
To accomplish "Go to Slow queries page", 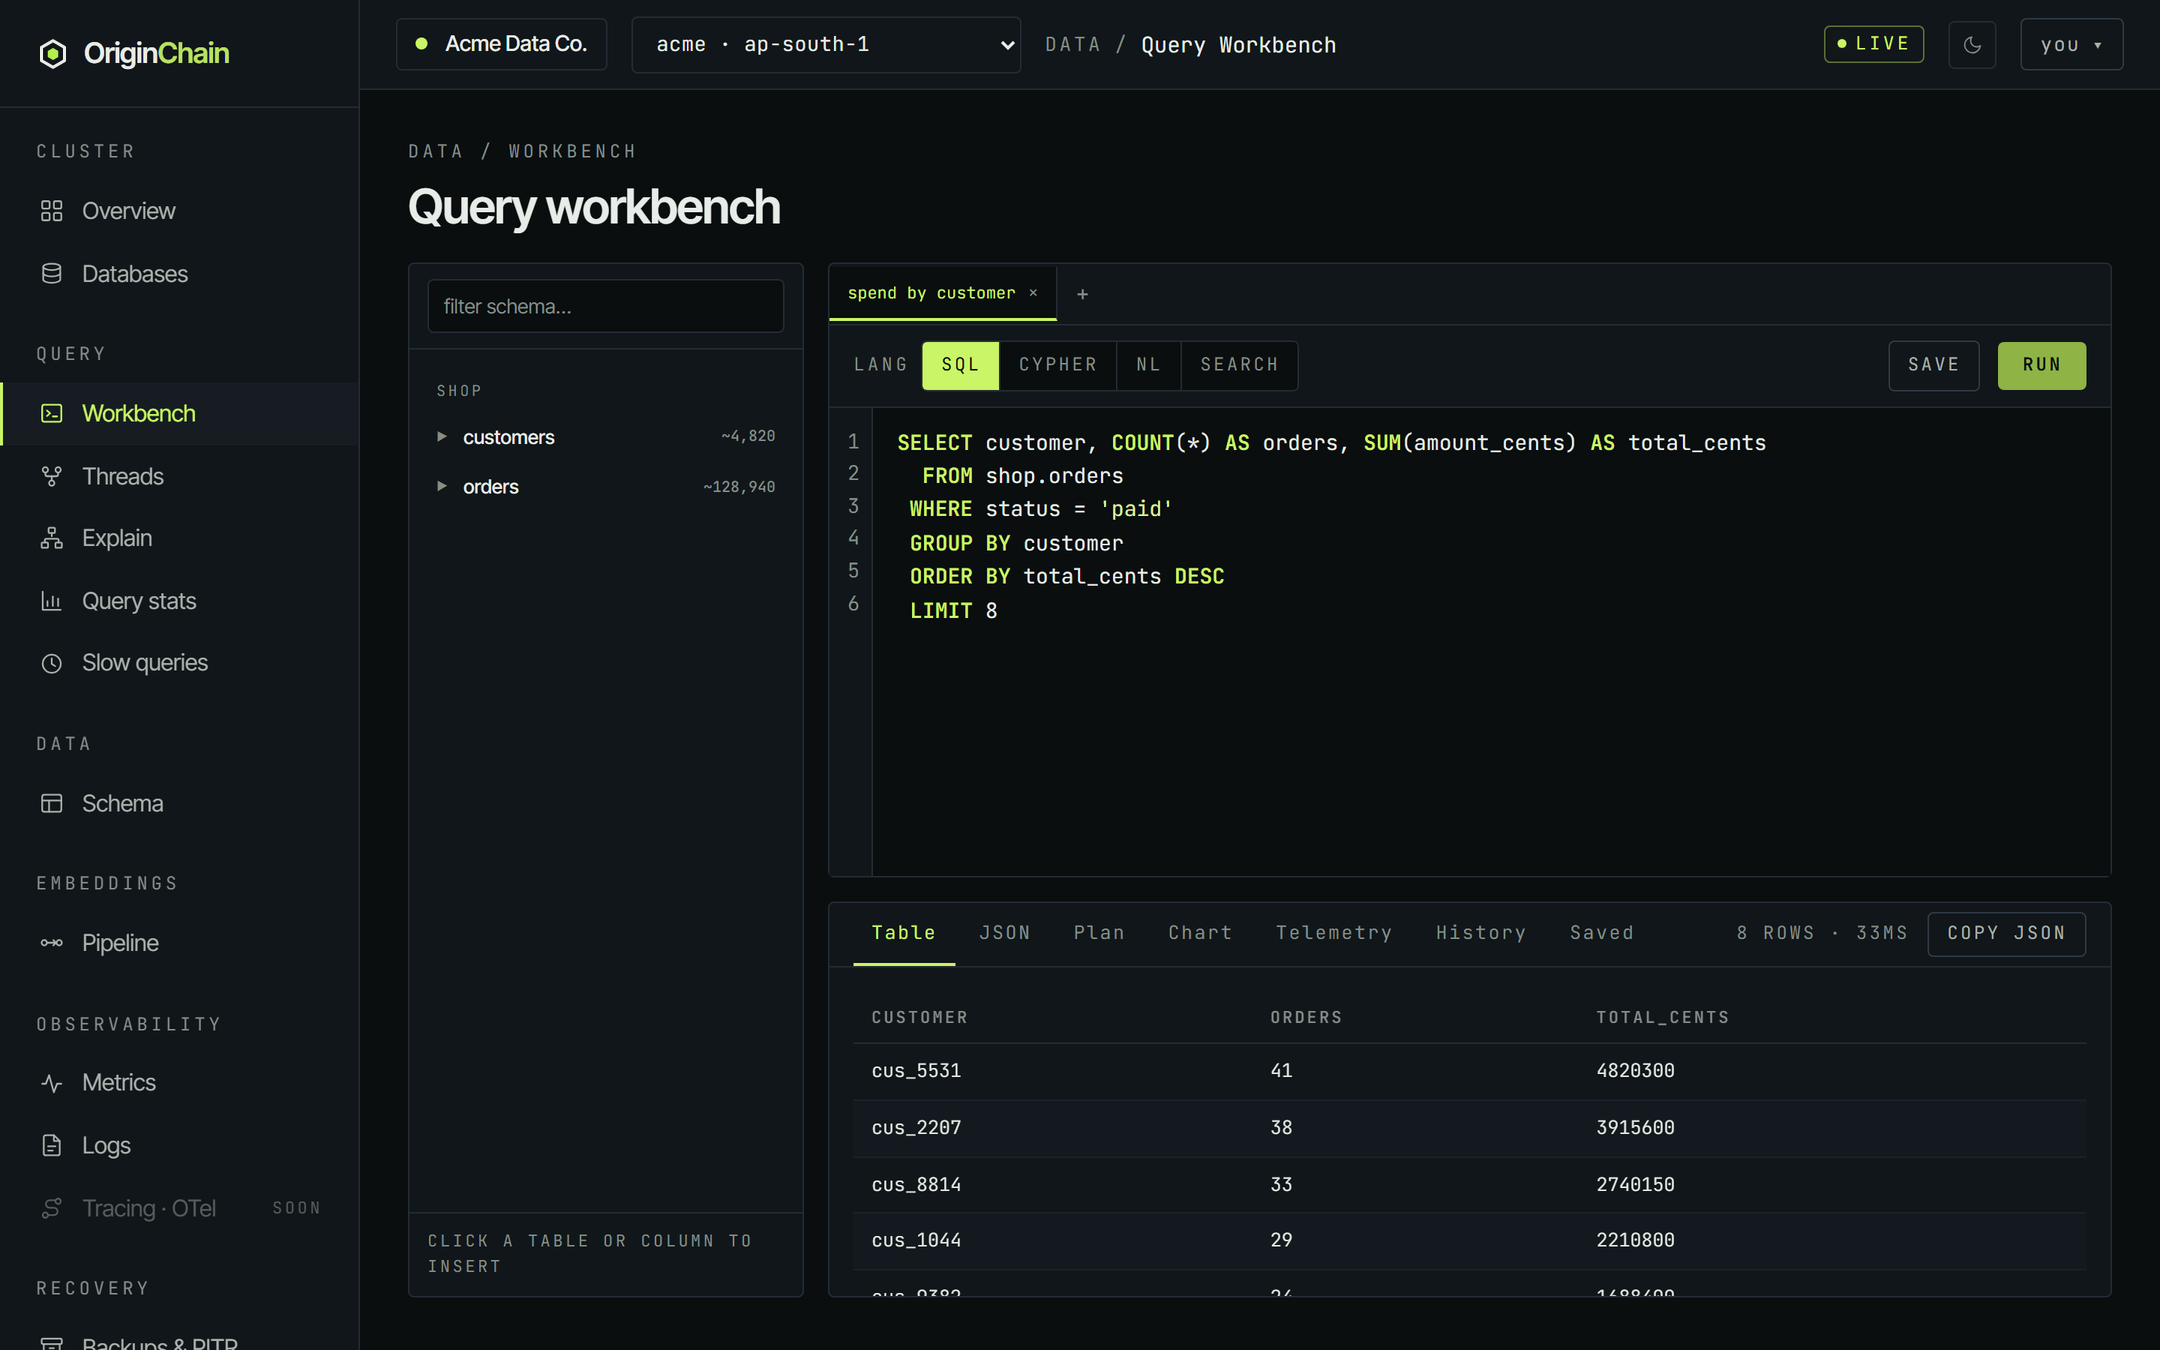I will pos(145,663).
